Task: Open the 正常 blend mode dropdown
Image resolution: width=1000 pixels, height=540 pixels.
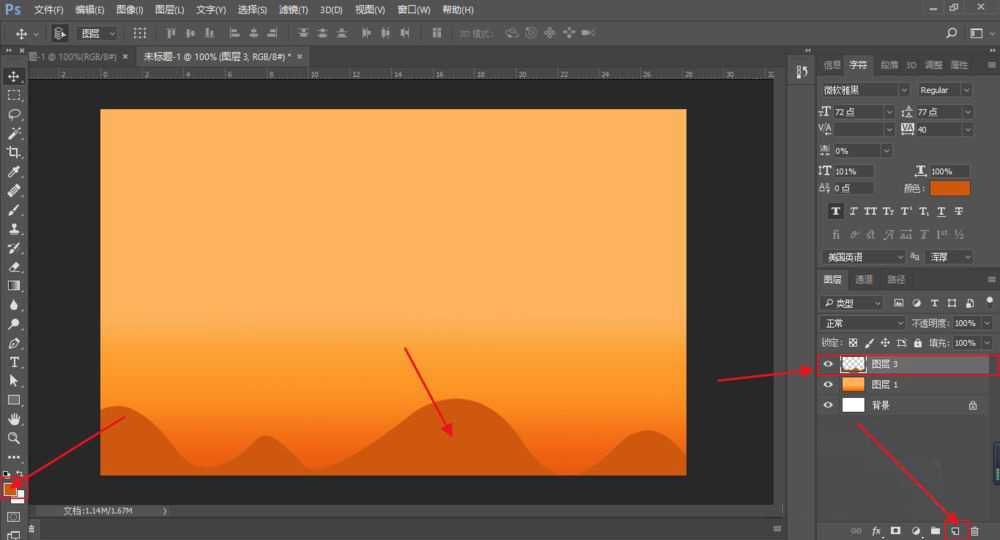Action: [862, 323]
